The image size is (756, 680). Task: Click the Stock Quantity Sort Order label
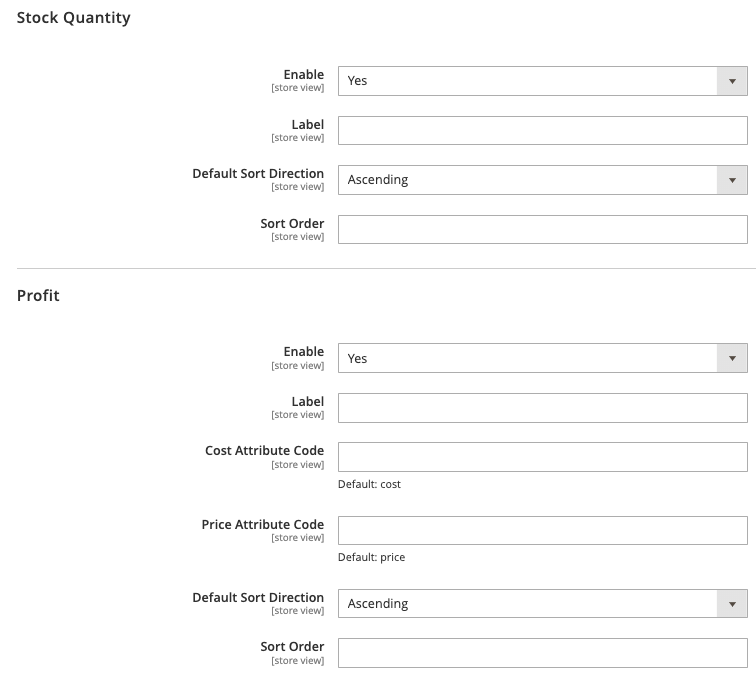(292, 223)
